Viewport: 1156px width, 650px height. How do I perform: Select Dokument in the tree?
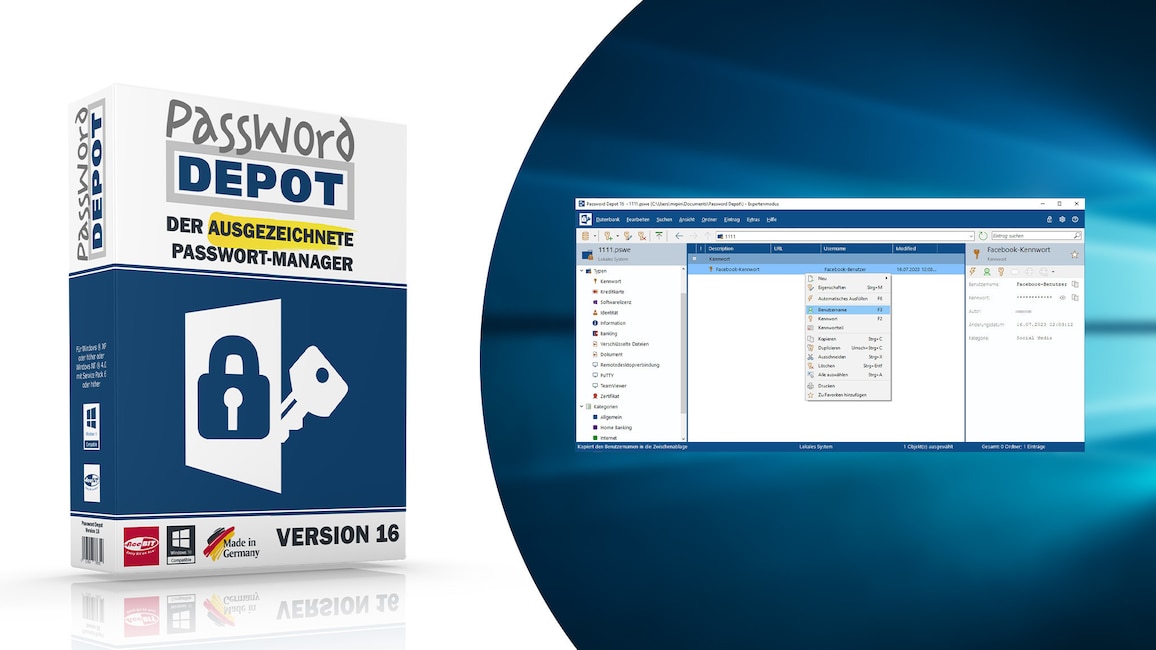point(611,354)
